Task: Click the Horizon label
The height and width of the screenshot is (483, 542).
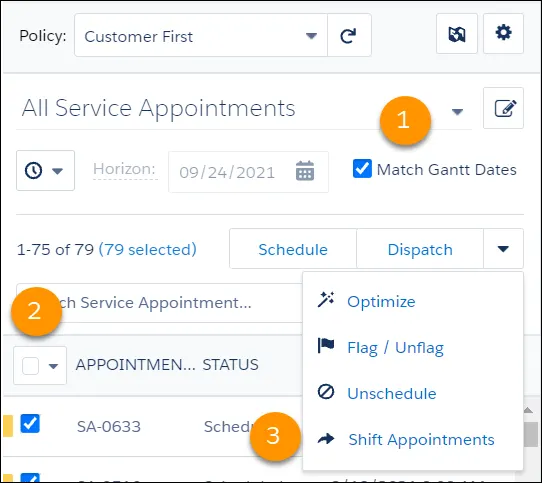Action: [124, 169]
